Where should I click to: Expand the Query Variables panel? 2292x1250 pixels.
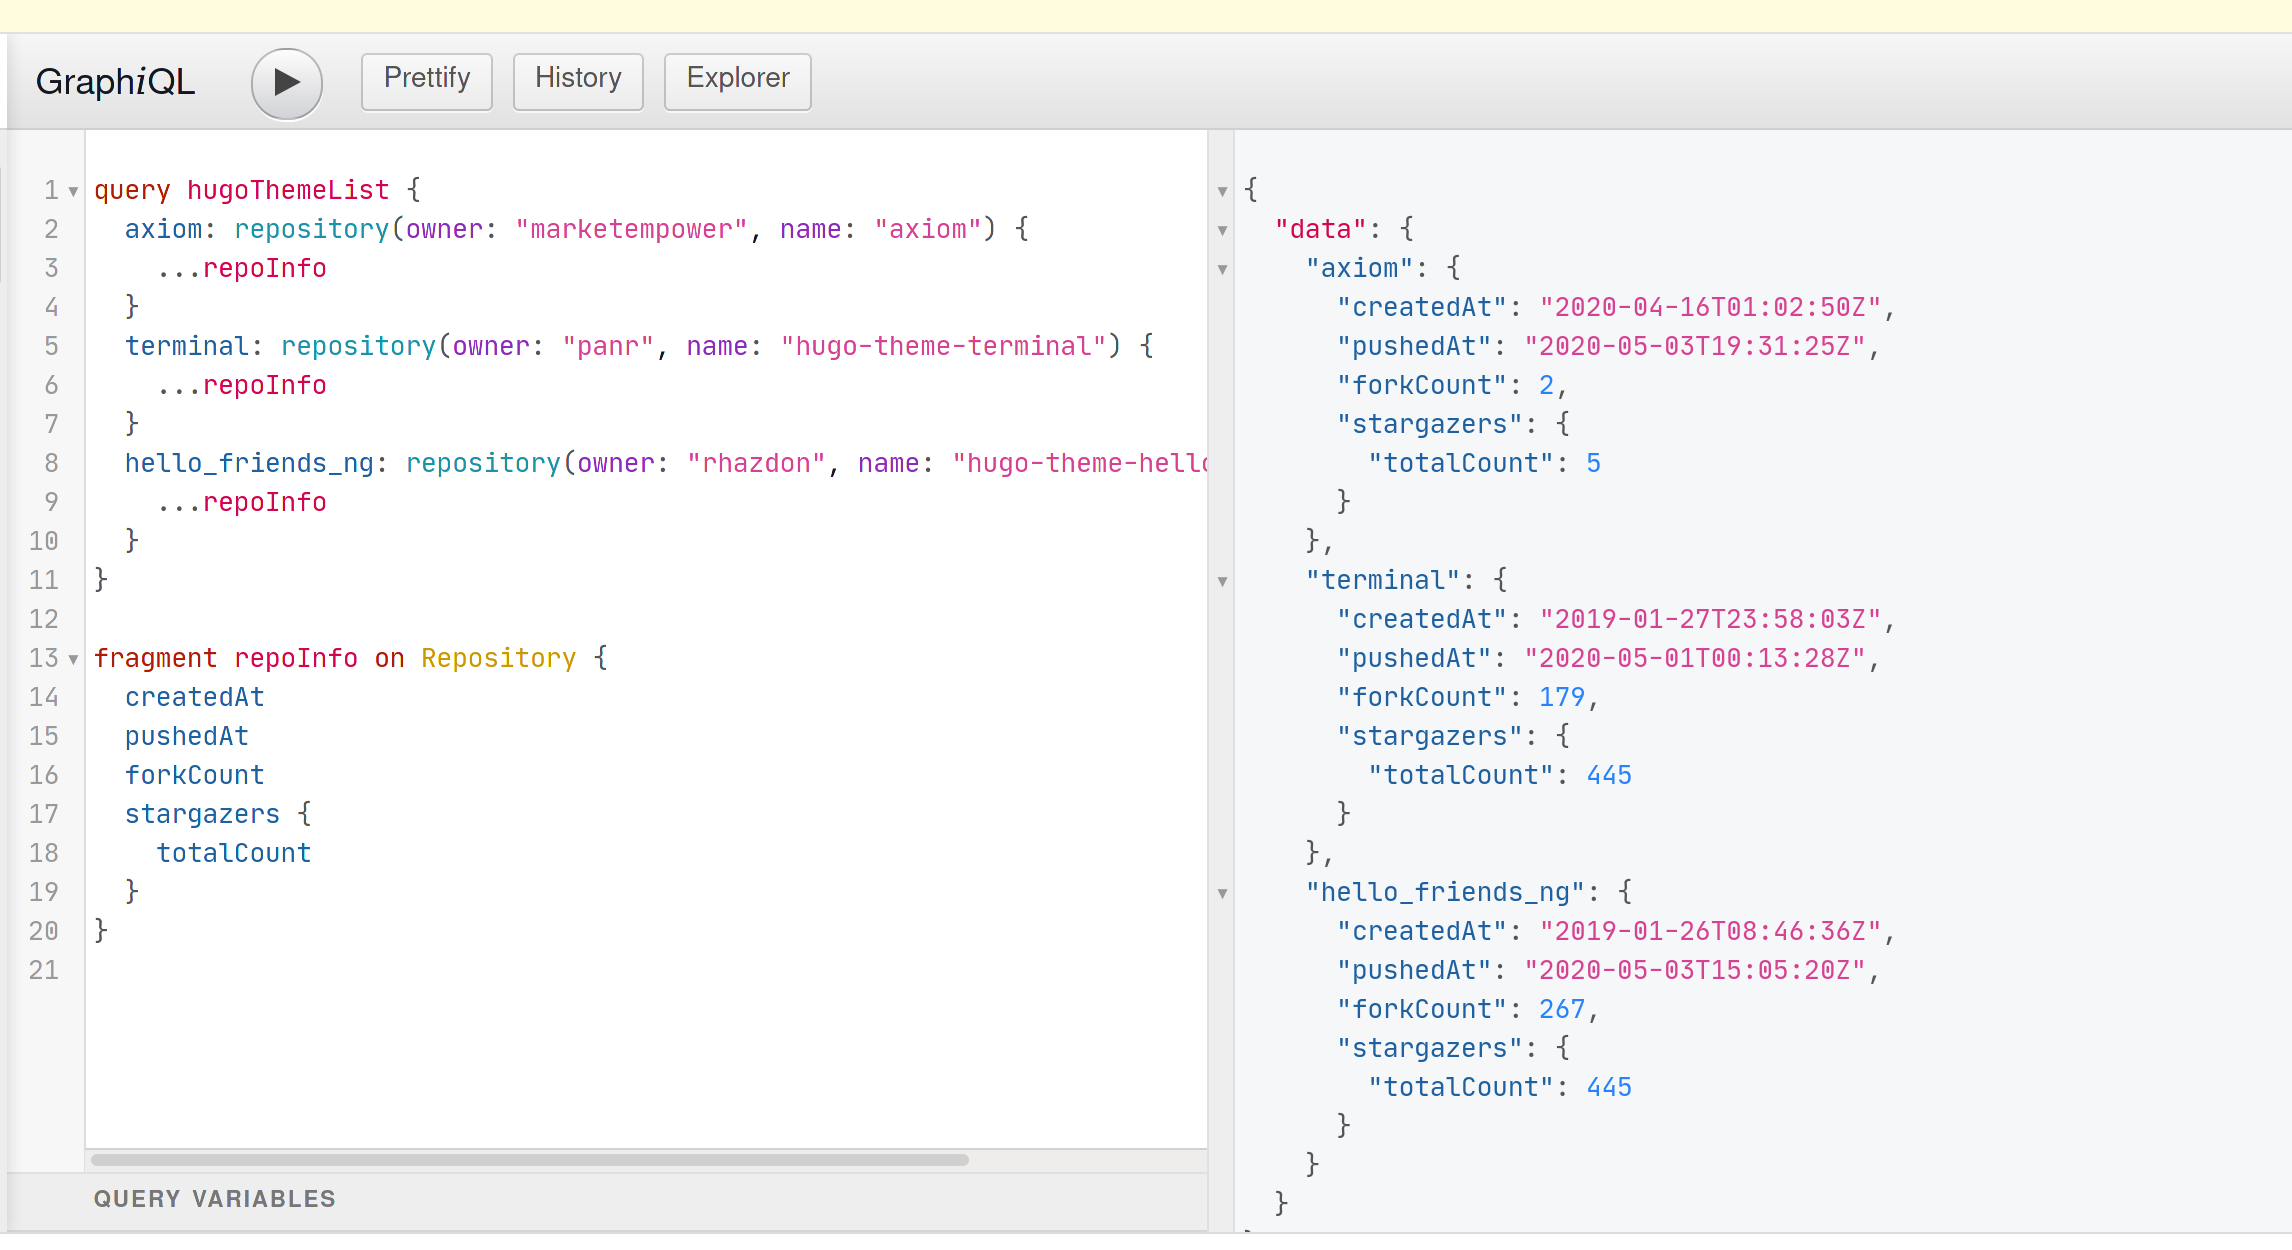607,1199
